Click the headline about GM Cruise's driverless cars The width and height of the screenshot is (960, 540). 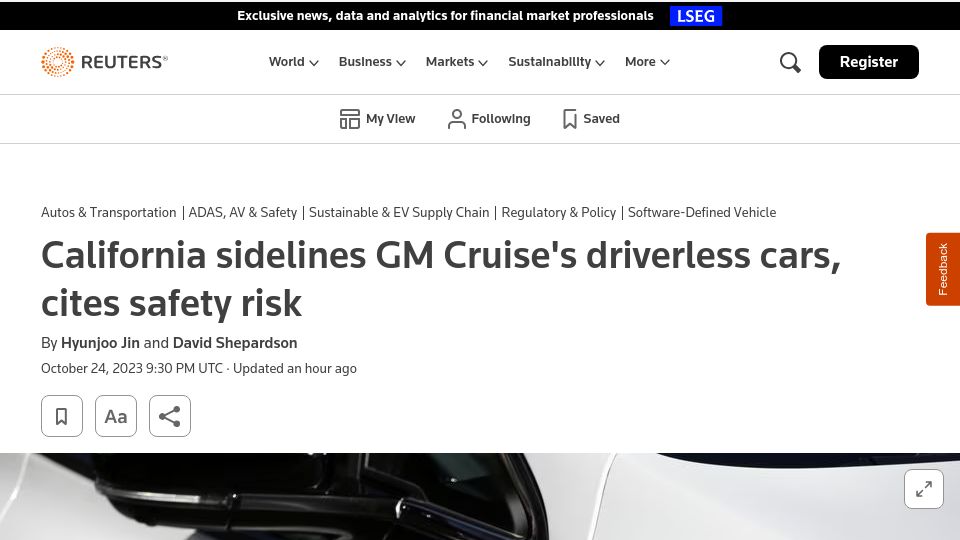(x=441, y=279)
